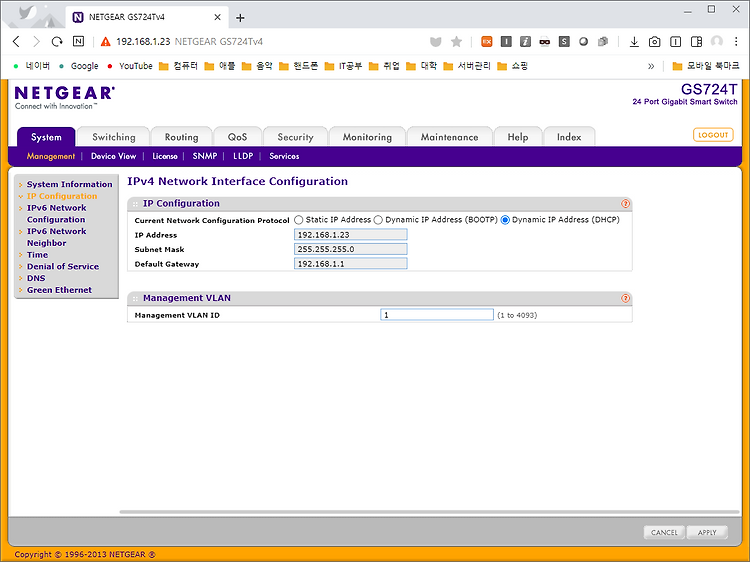Open the Help tab
750x562 pixels.
518,137
